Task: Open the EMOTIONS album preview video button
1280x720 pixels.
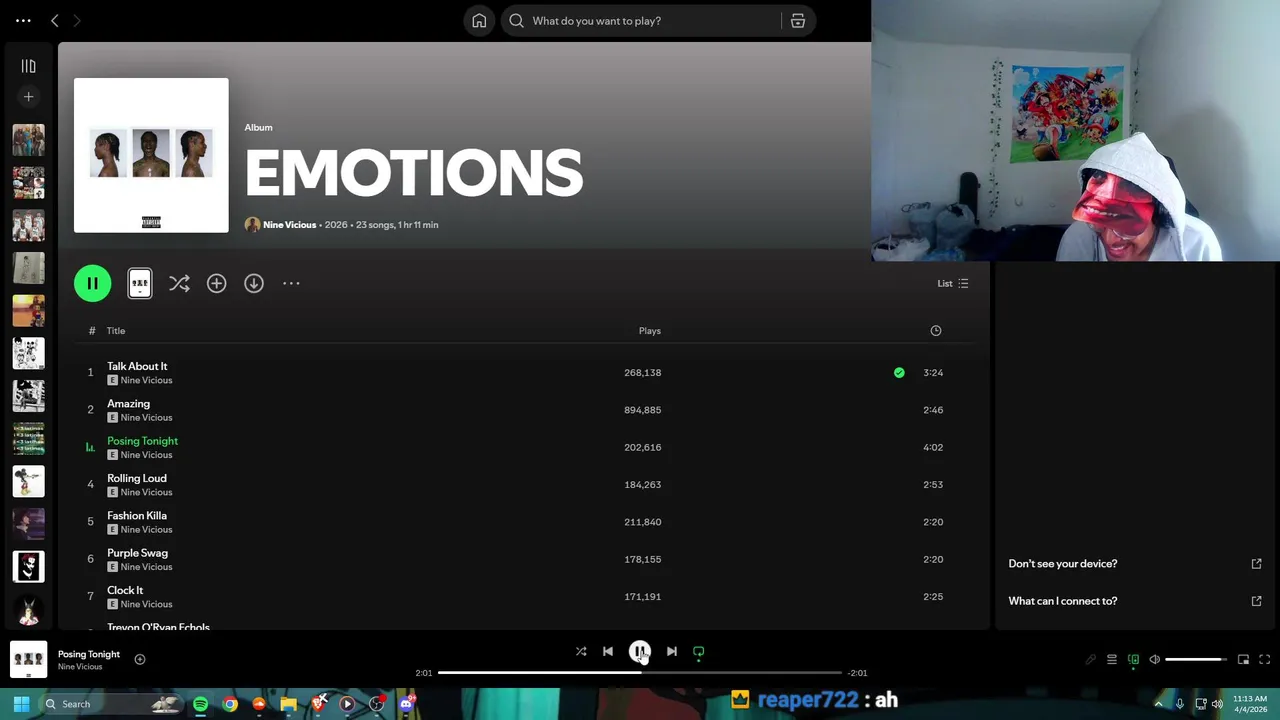Action: [140, 284]
